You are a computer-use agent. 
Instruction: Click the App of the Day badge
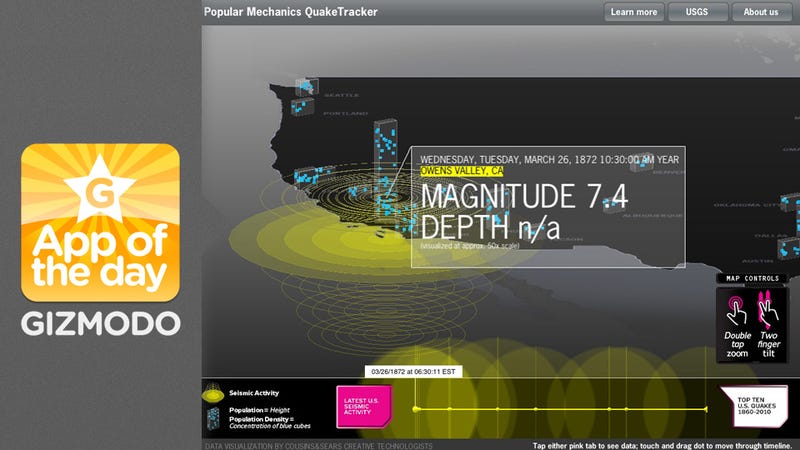[x=100, y=222]
